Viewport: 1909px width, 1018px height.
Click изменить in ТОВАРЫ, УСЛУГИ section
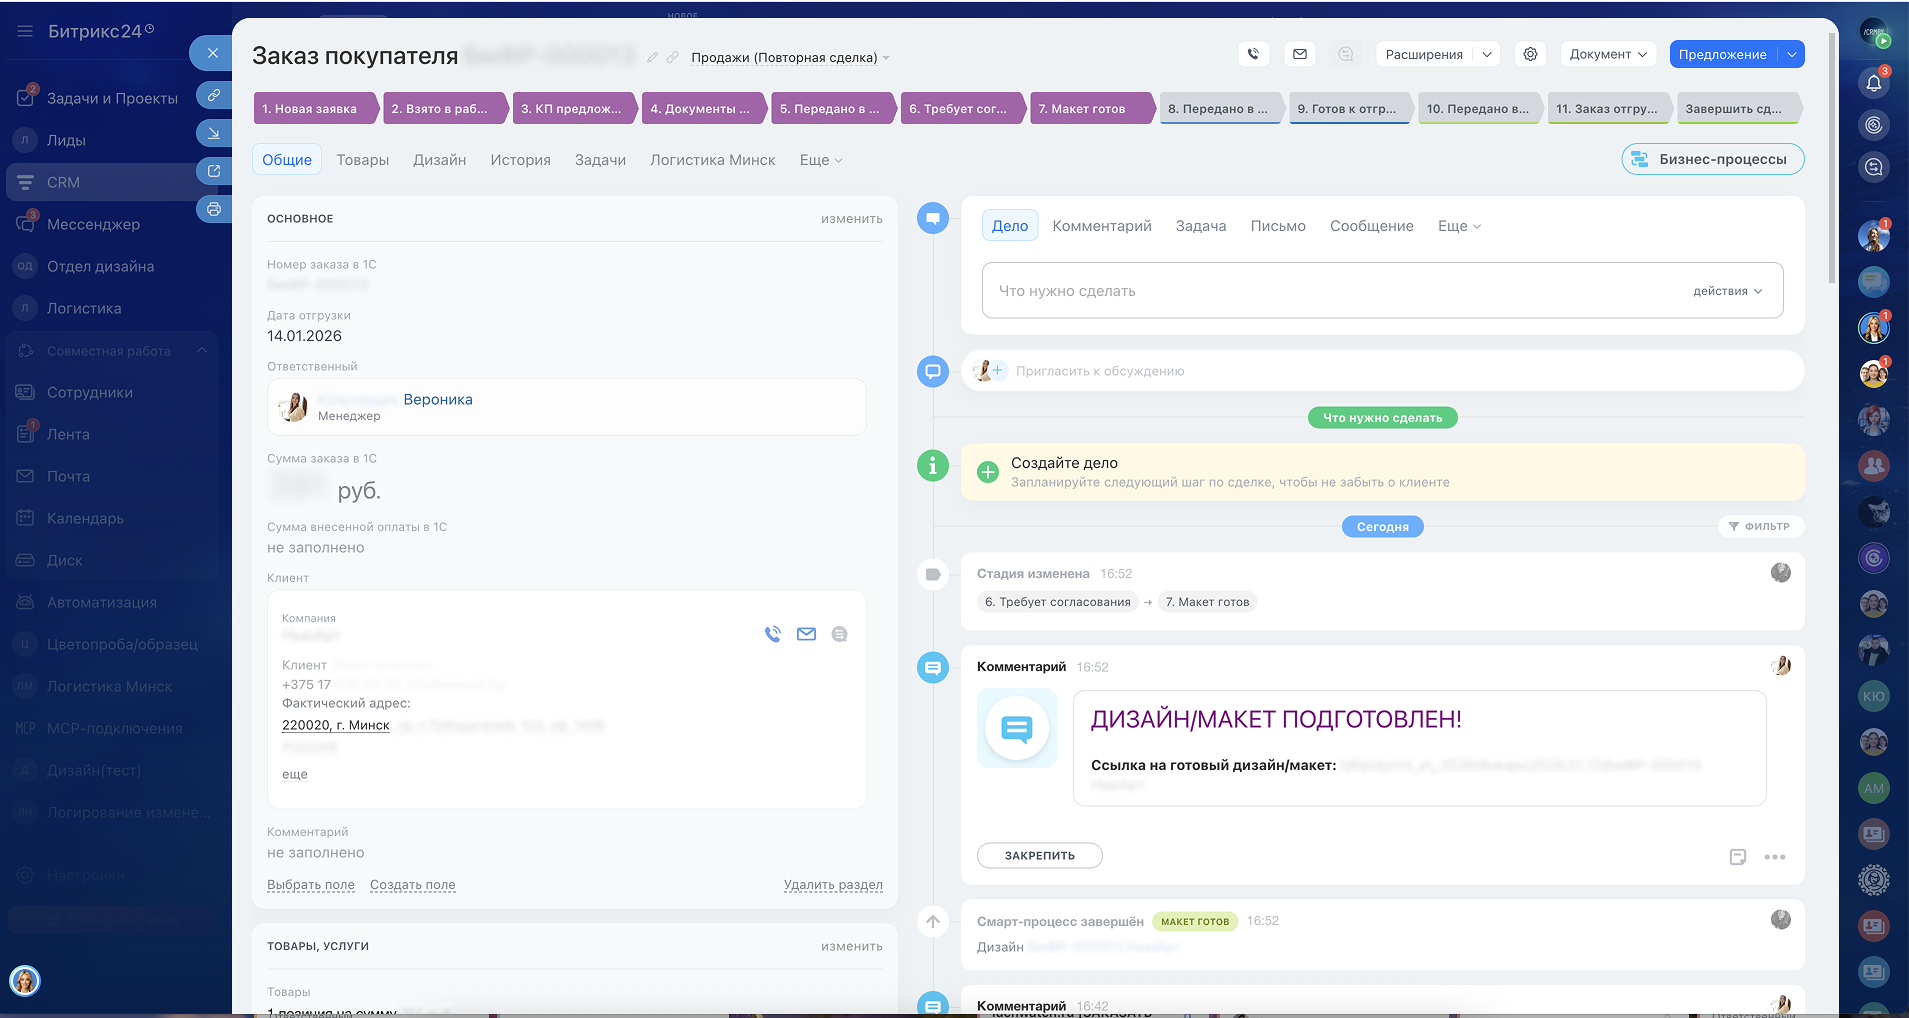click(x=852, y=946)
